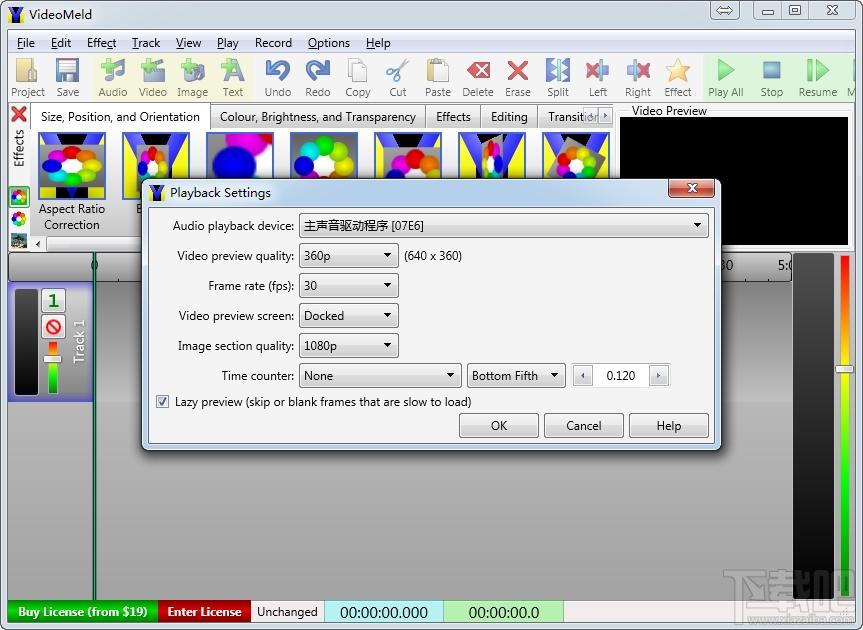The height and width of the screenshot is (630, 863).
Task: Close Effects panel with red X
Action: (x=19, y=114)
